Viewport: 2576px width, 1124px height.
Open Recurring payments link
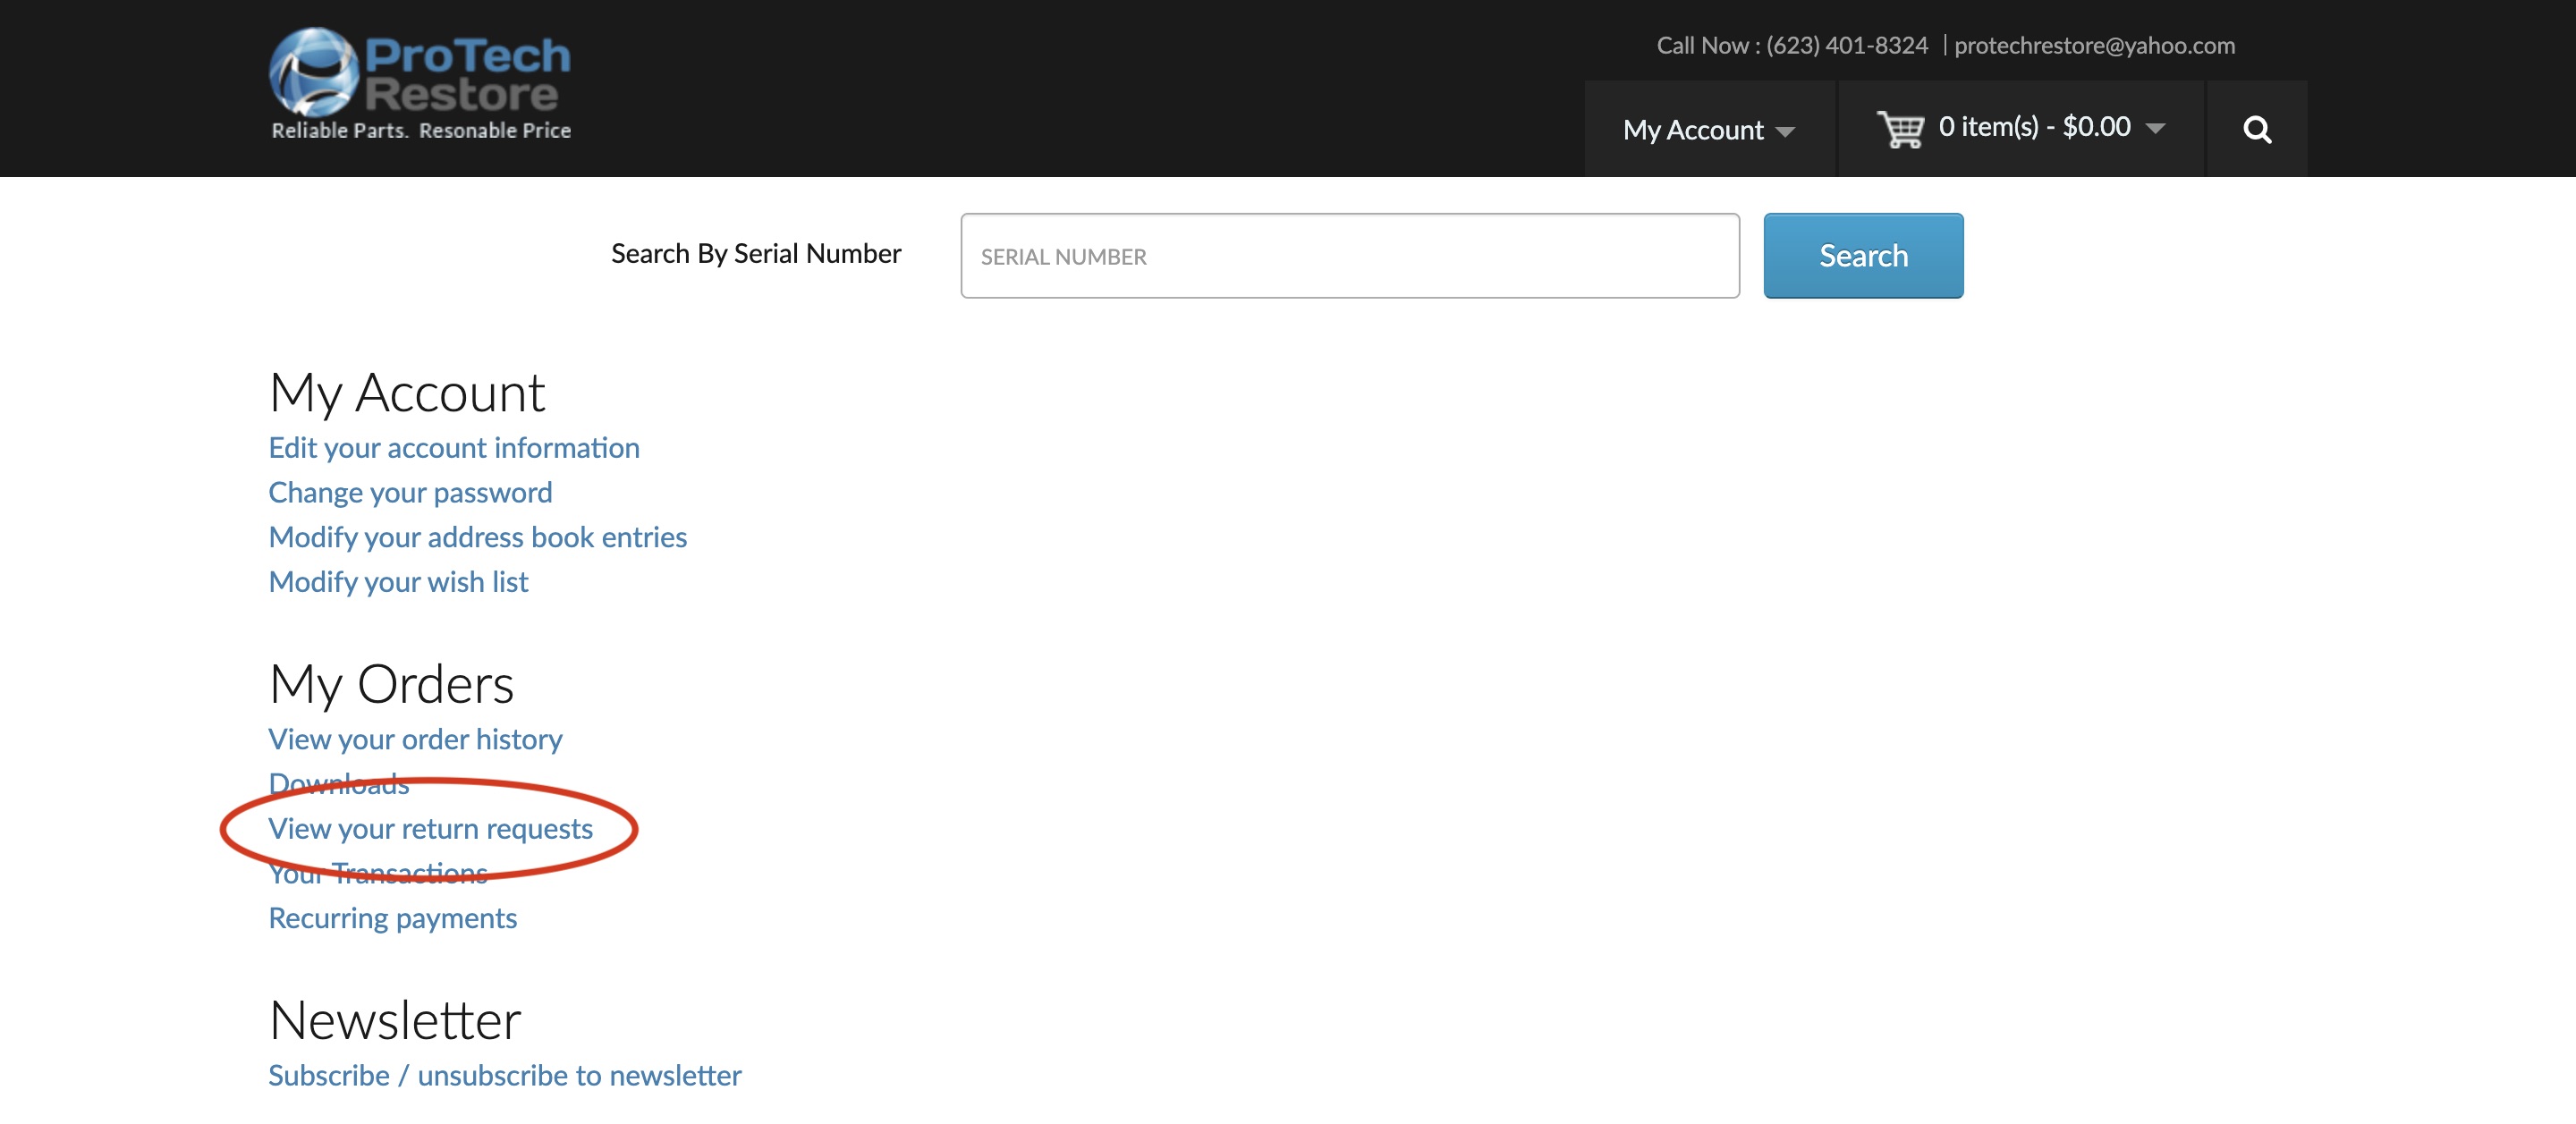click(x=392, y=918)
